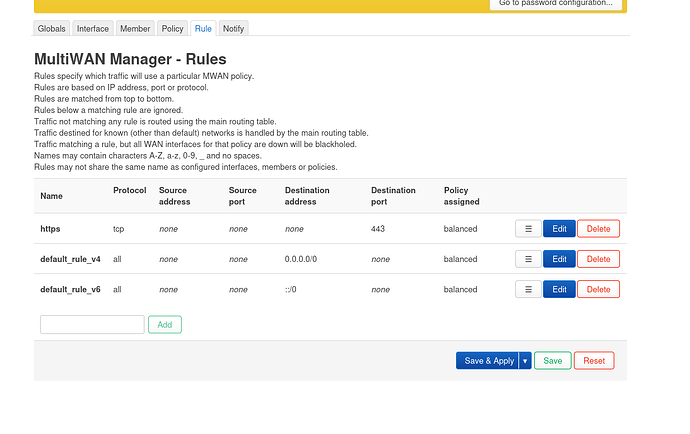
Task: Switch to the Globals tab
Action: pos(51,29)
